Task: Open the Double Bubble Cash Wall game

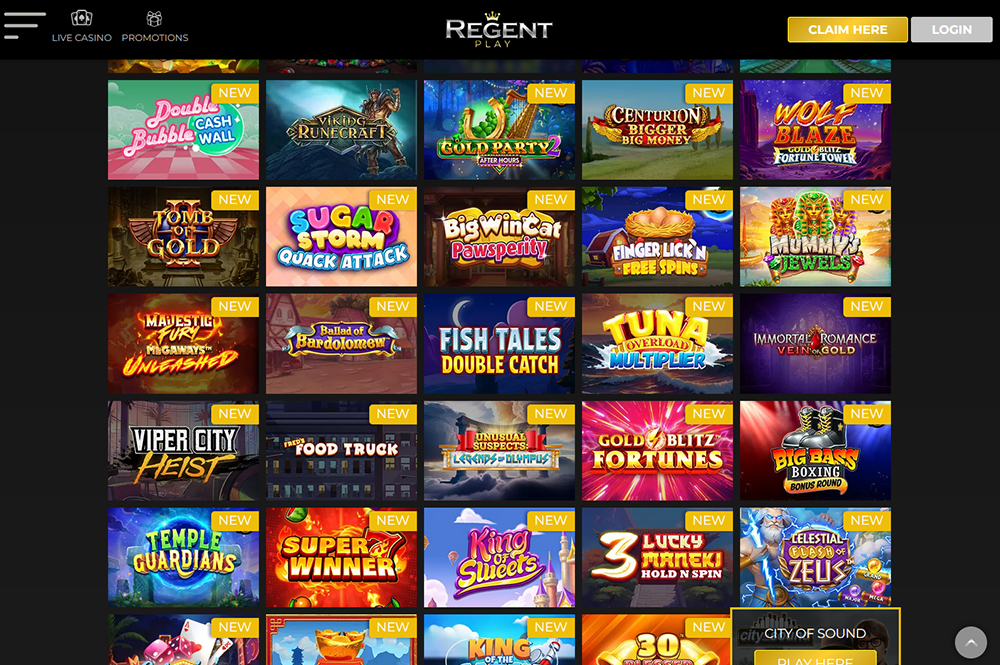Action: coord(184,130)
